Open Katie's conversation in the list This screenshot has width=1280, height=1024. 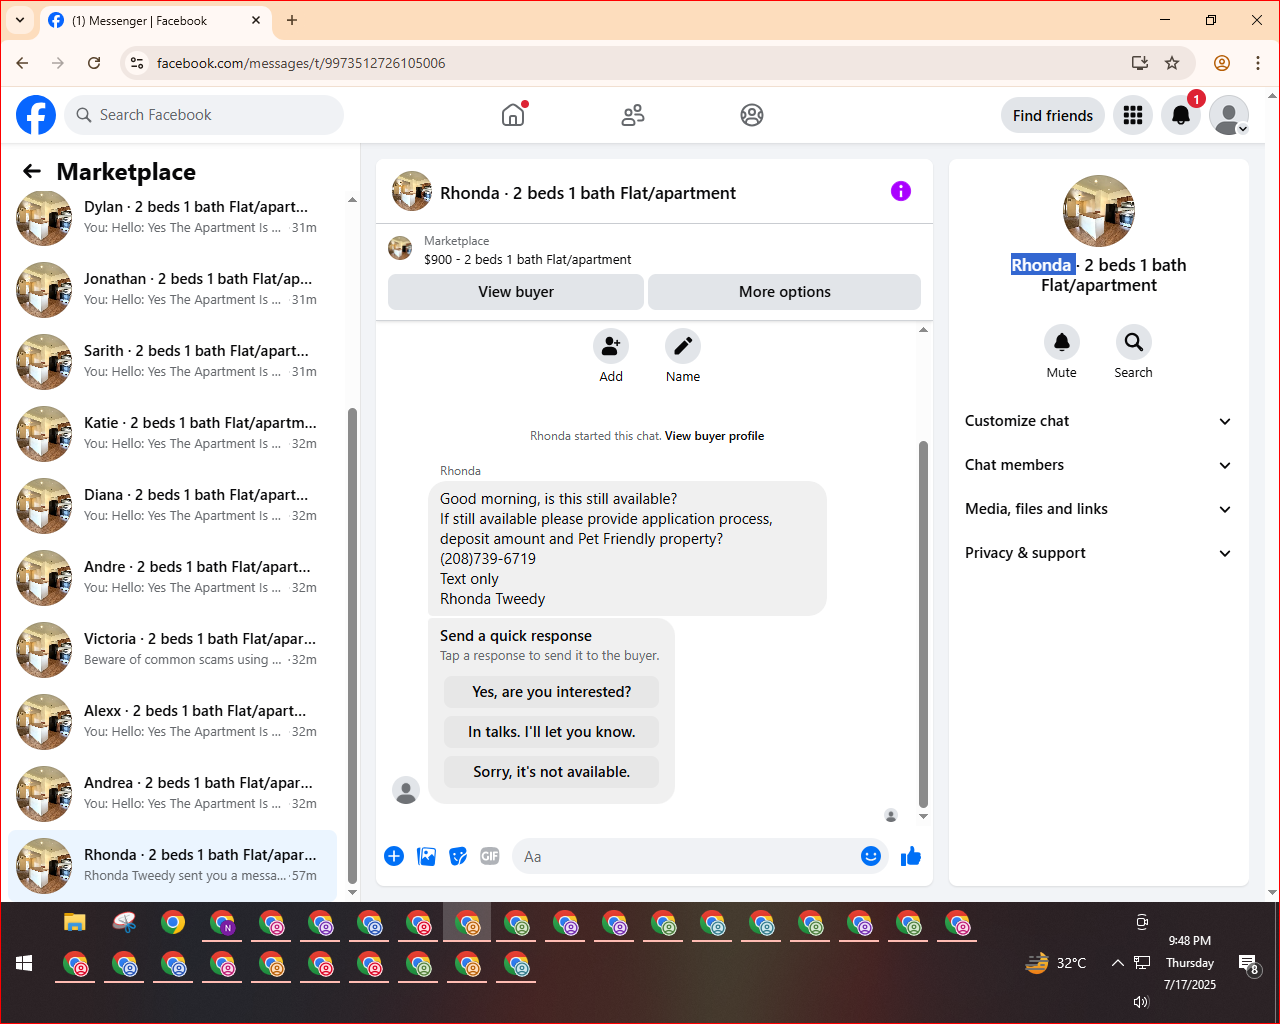click(x=172, y=433)
